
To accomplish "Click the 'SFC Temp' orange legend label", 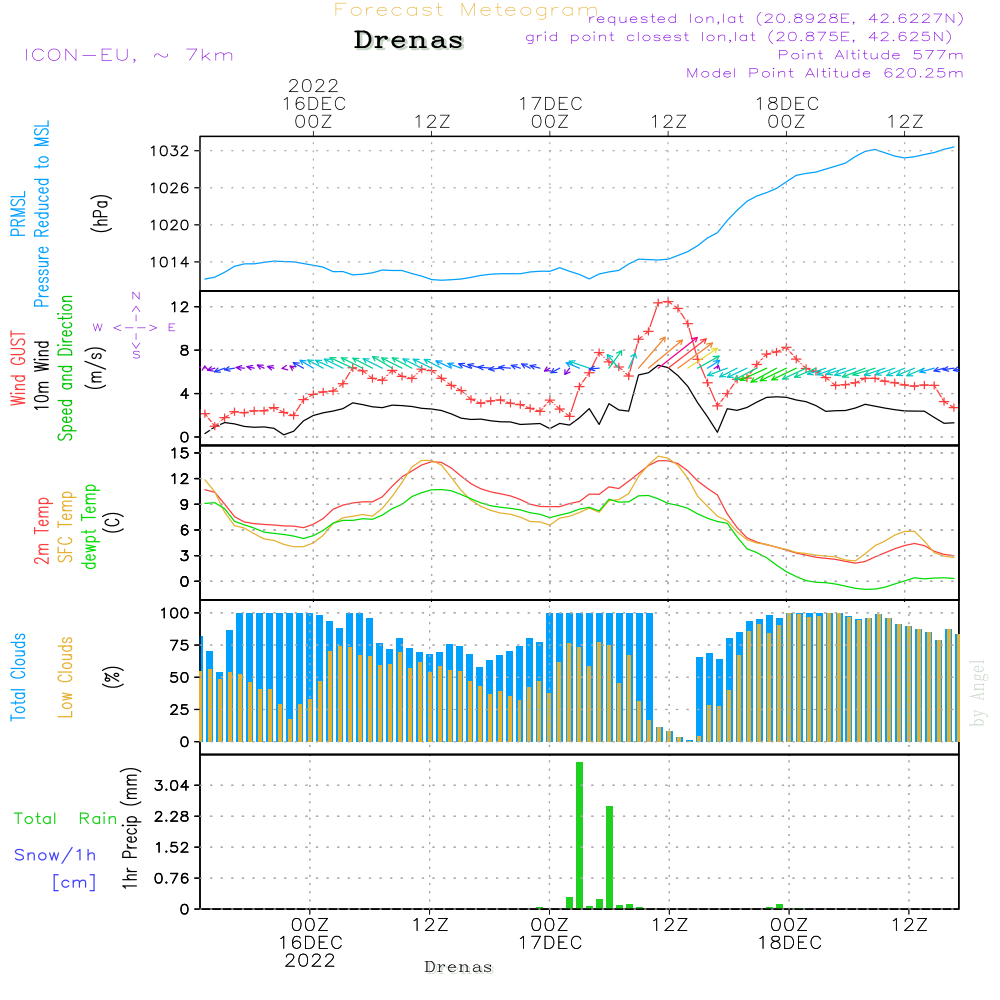I will [66, 527].
